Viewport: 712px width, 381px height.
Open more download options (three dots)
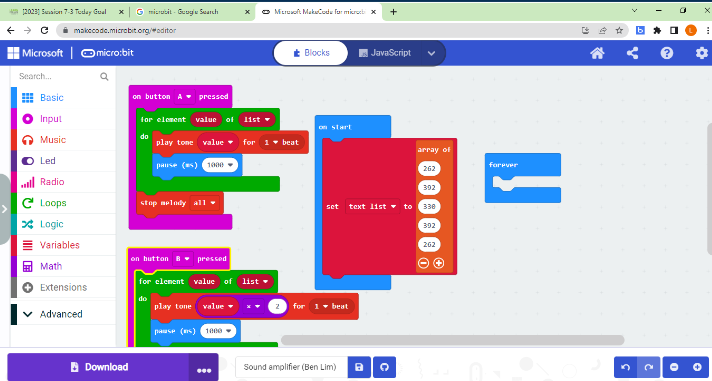(204, 368)
